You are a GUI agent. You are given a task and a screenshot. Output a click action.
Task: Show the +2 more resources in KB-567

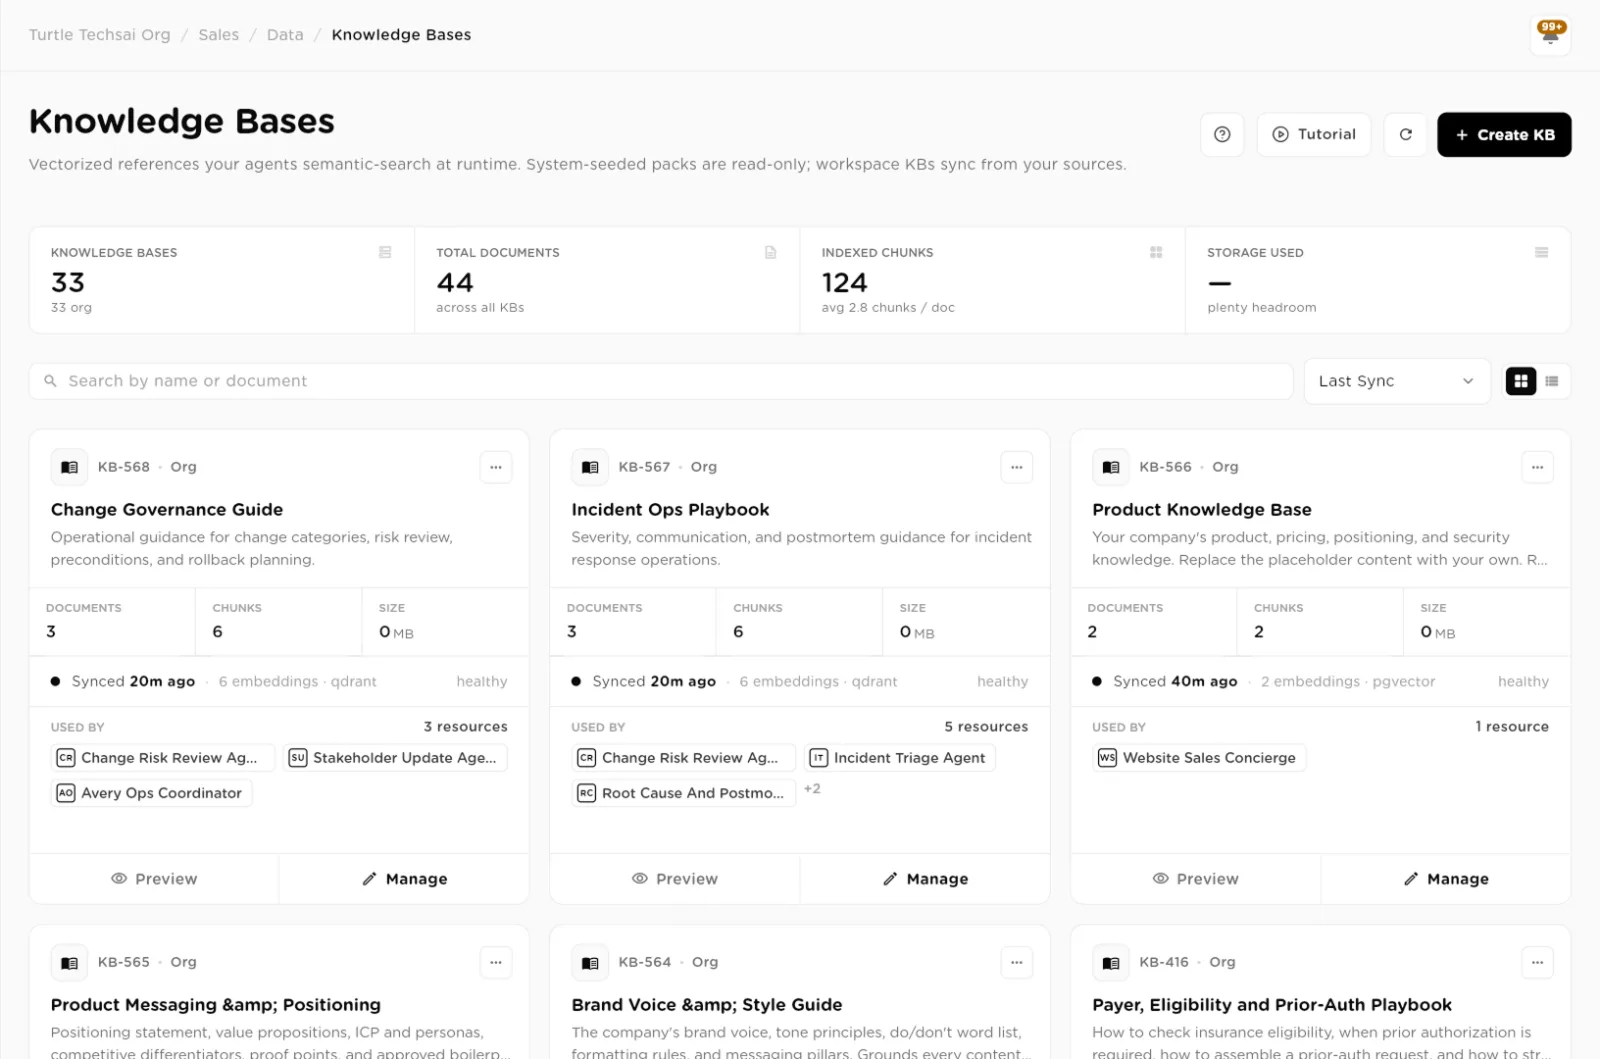pos(812,789)
